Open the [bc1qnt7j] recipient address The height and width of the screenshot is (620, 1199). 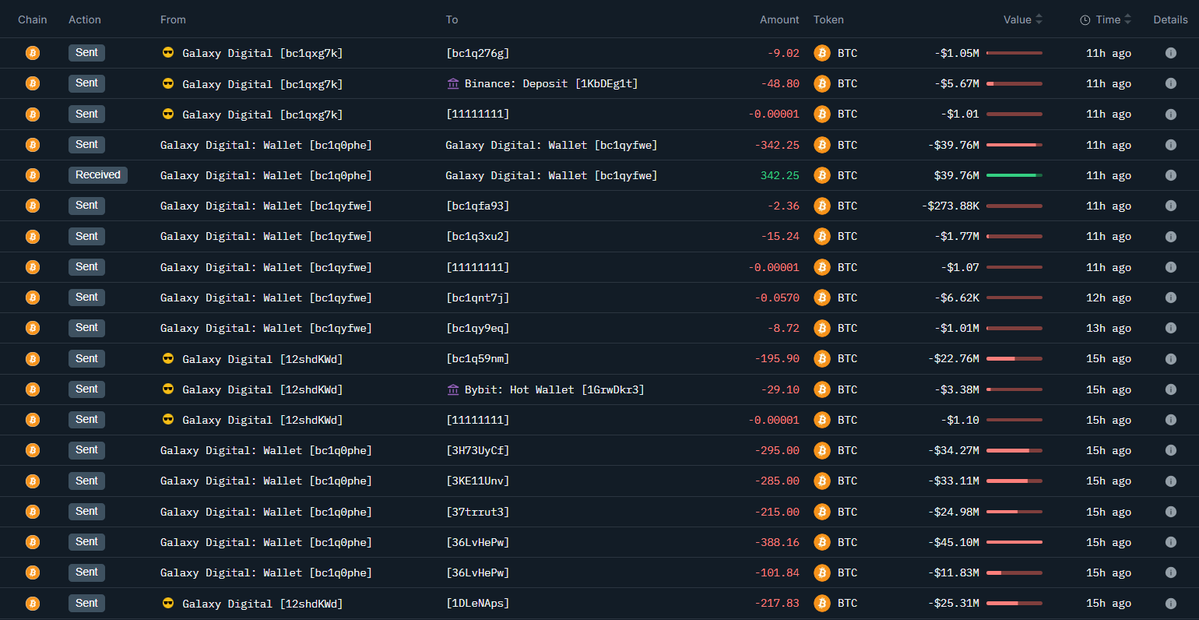point(477,297)
